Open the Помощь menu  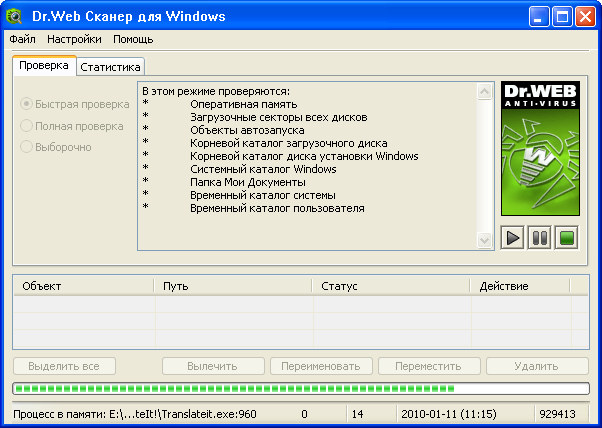tap(133, 39)
